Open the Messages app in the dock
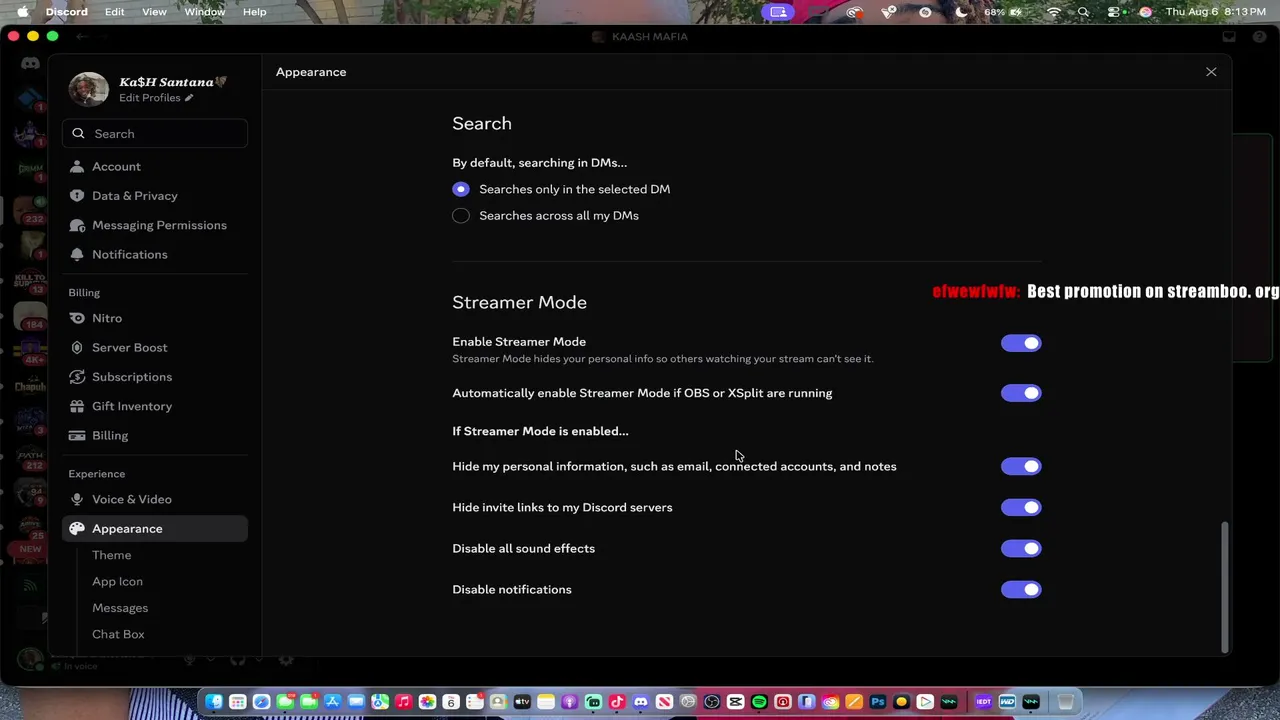The image size is (1280, 720). click(285, 702)
